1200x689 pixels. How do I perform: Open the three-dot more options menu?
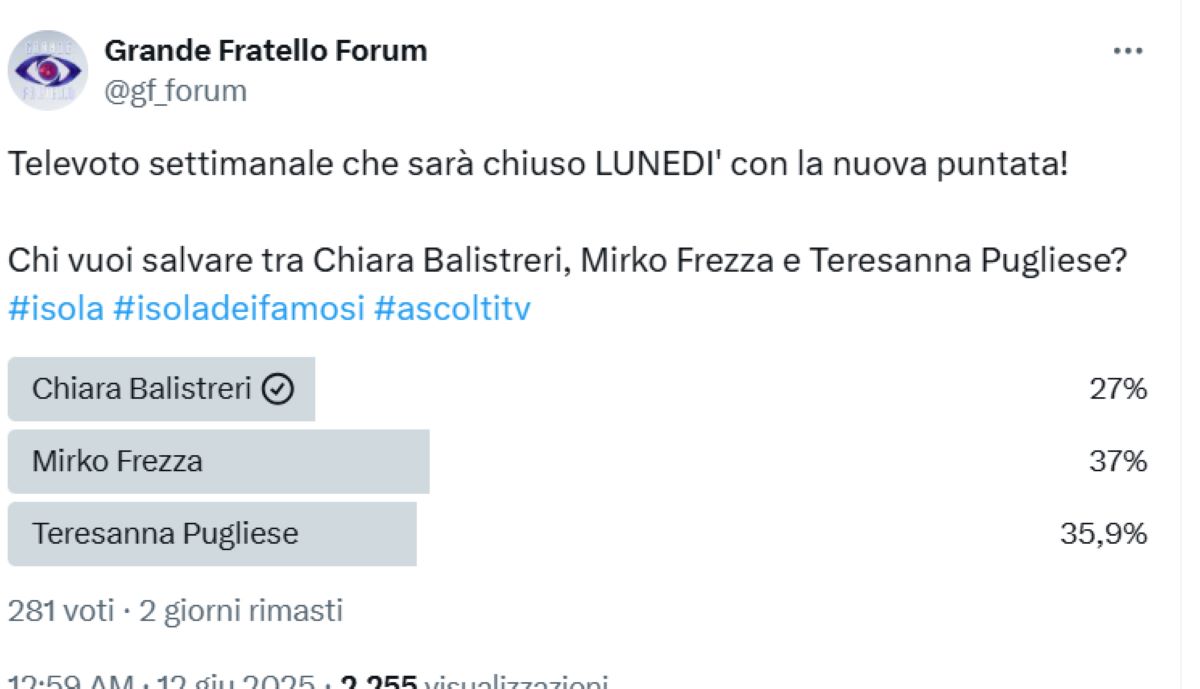(x=1128, y=51)
